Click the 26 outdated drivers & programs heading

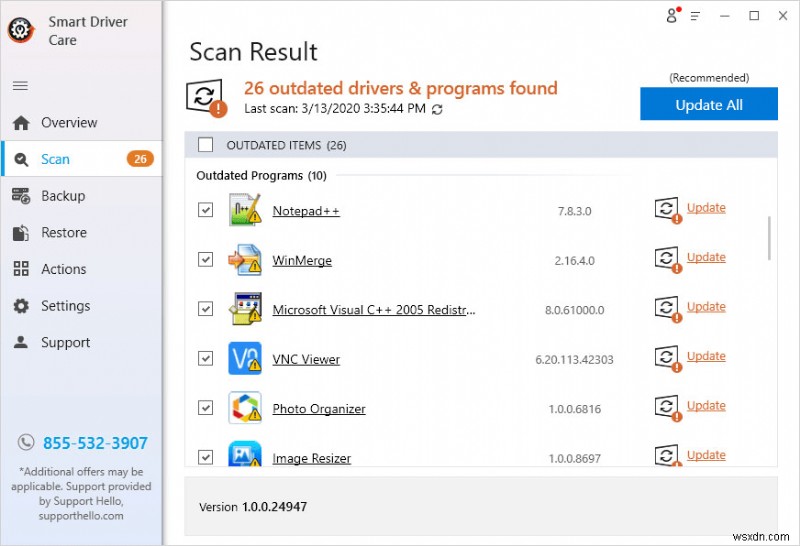coord(401,89)
